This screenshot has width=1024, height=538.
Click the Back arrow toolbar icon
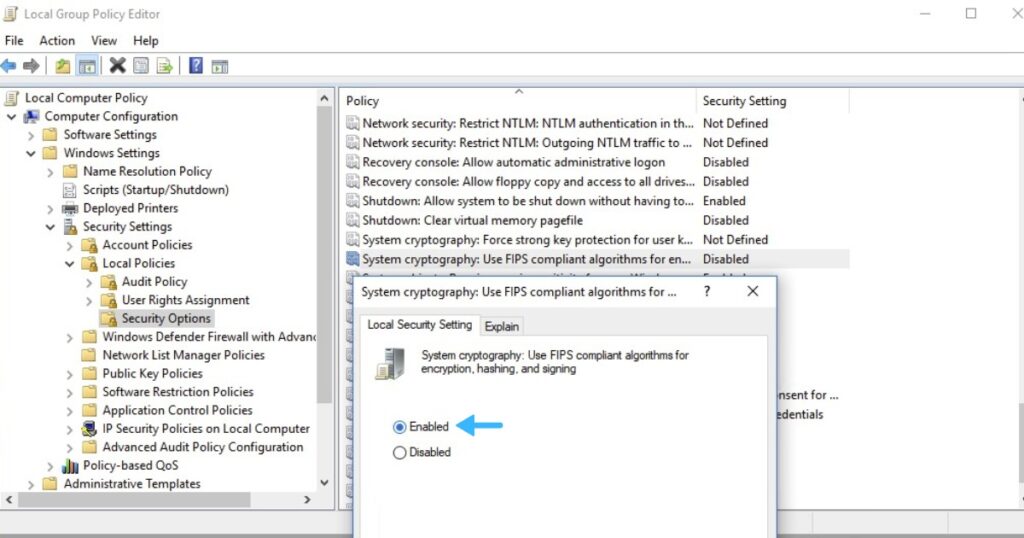[9, 66]
